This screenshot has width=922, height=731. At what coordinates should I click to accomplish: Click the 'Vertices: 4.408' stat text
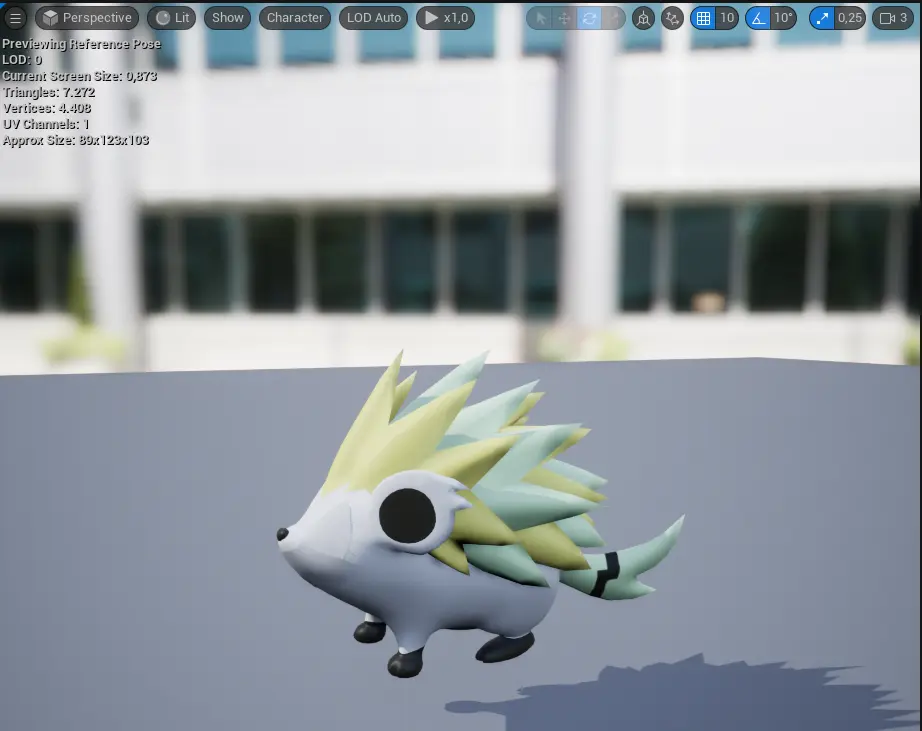(x=47, y=108)
